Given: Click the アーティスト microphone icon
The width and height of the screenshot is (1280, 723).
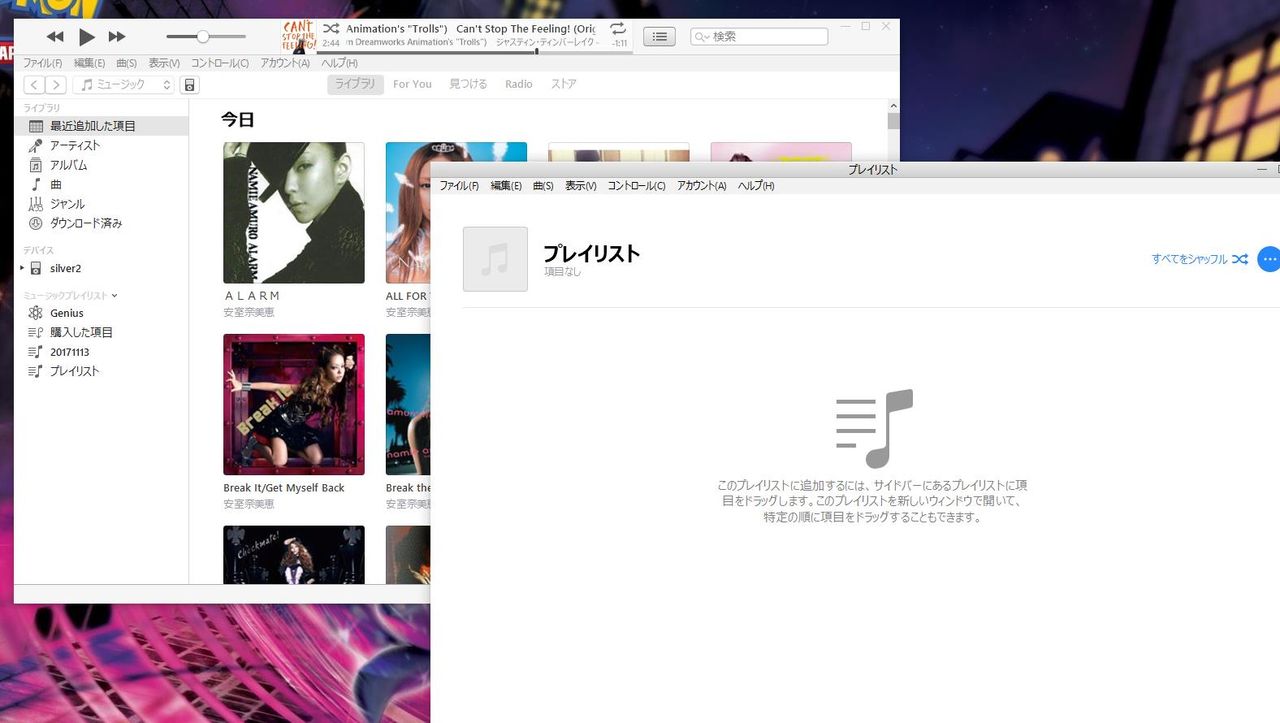Looking at the screenshot, I should click(36, 145).
